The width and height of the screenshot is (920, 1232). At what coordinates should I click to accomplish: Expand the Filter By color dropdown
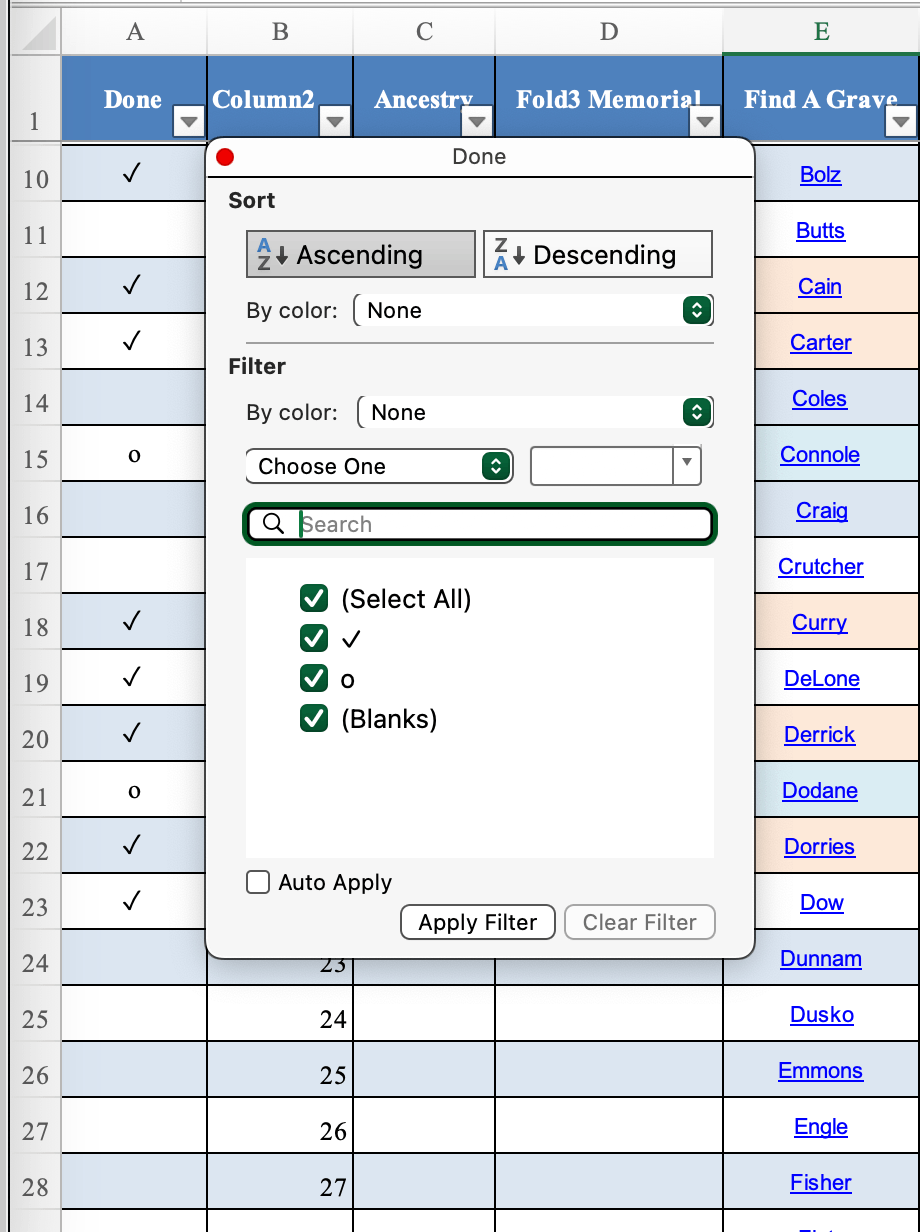(536, 412)
